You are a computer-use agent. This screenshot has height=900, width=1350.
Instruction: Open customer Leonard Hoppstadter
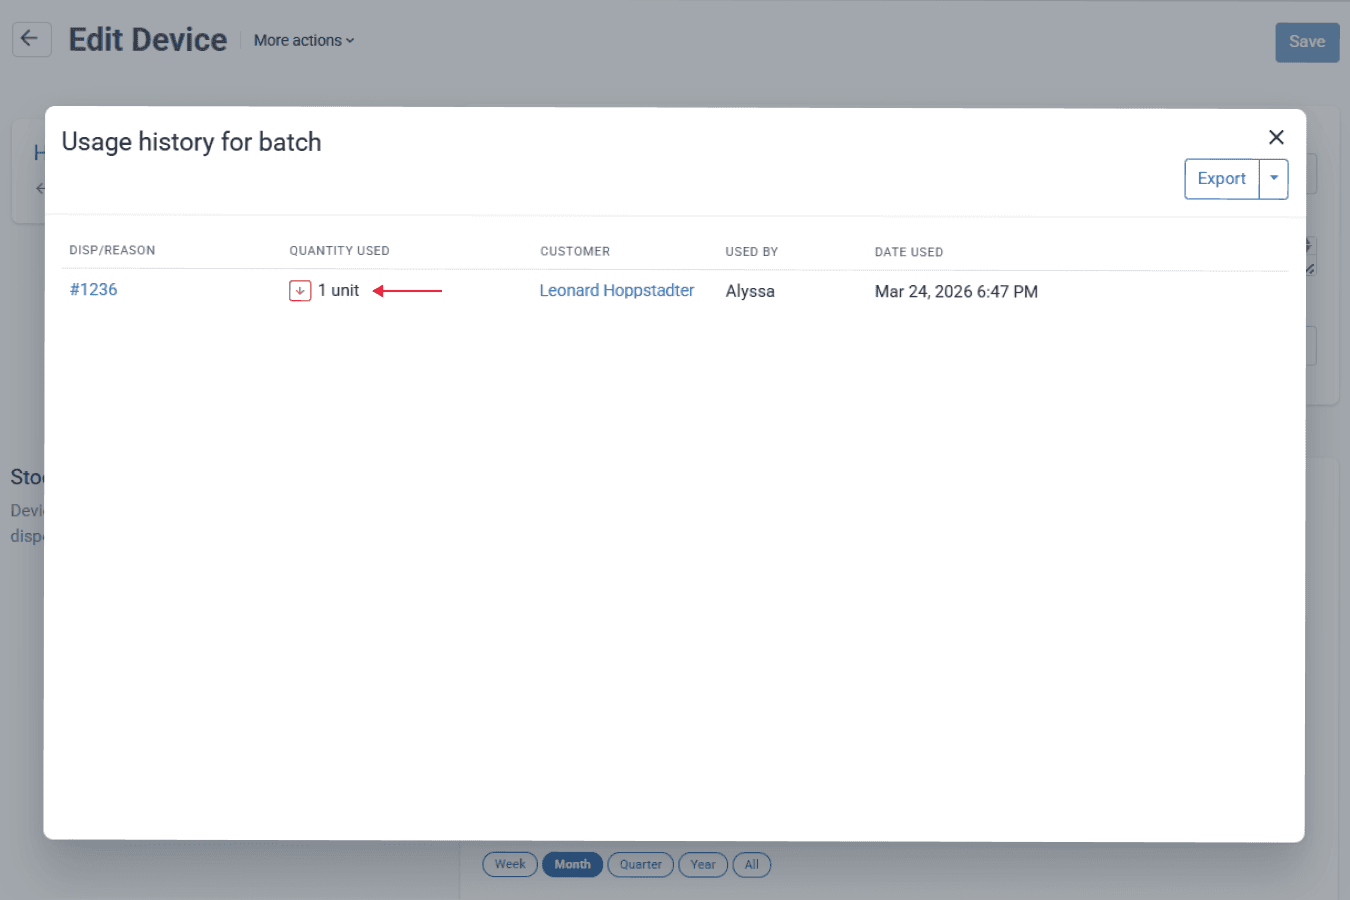[617, 290]
